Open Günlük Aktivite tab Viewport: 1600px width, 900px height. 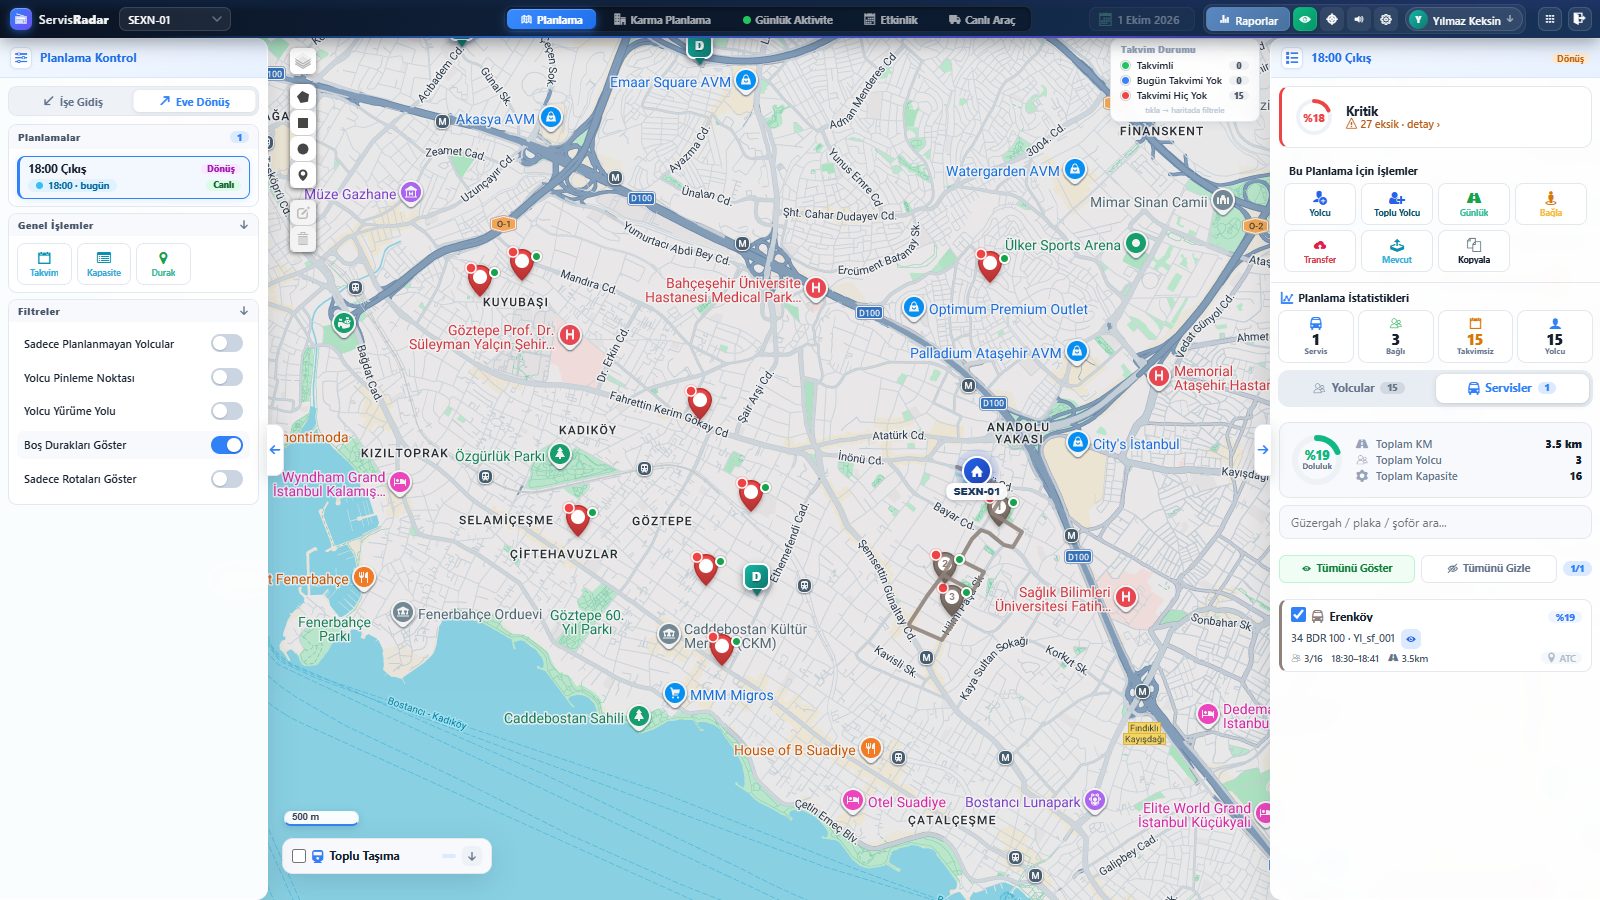(x=788, y=19)
